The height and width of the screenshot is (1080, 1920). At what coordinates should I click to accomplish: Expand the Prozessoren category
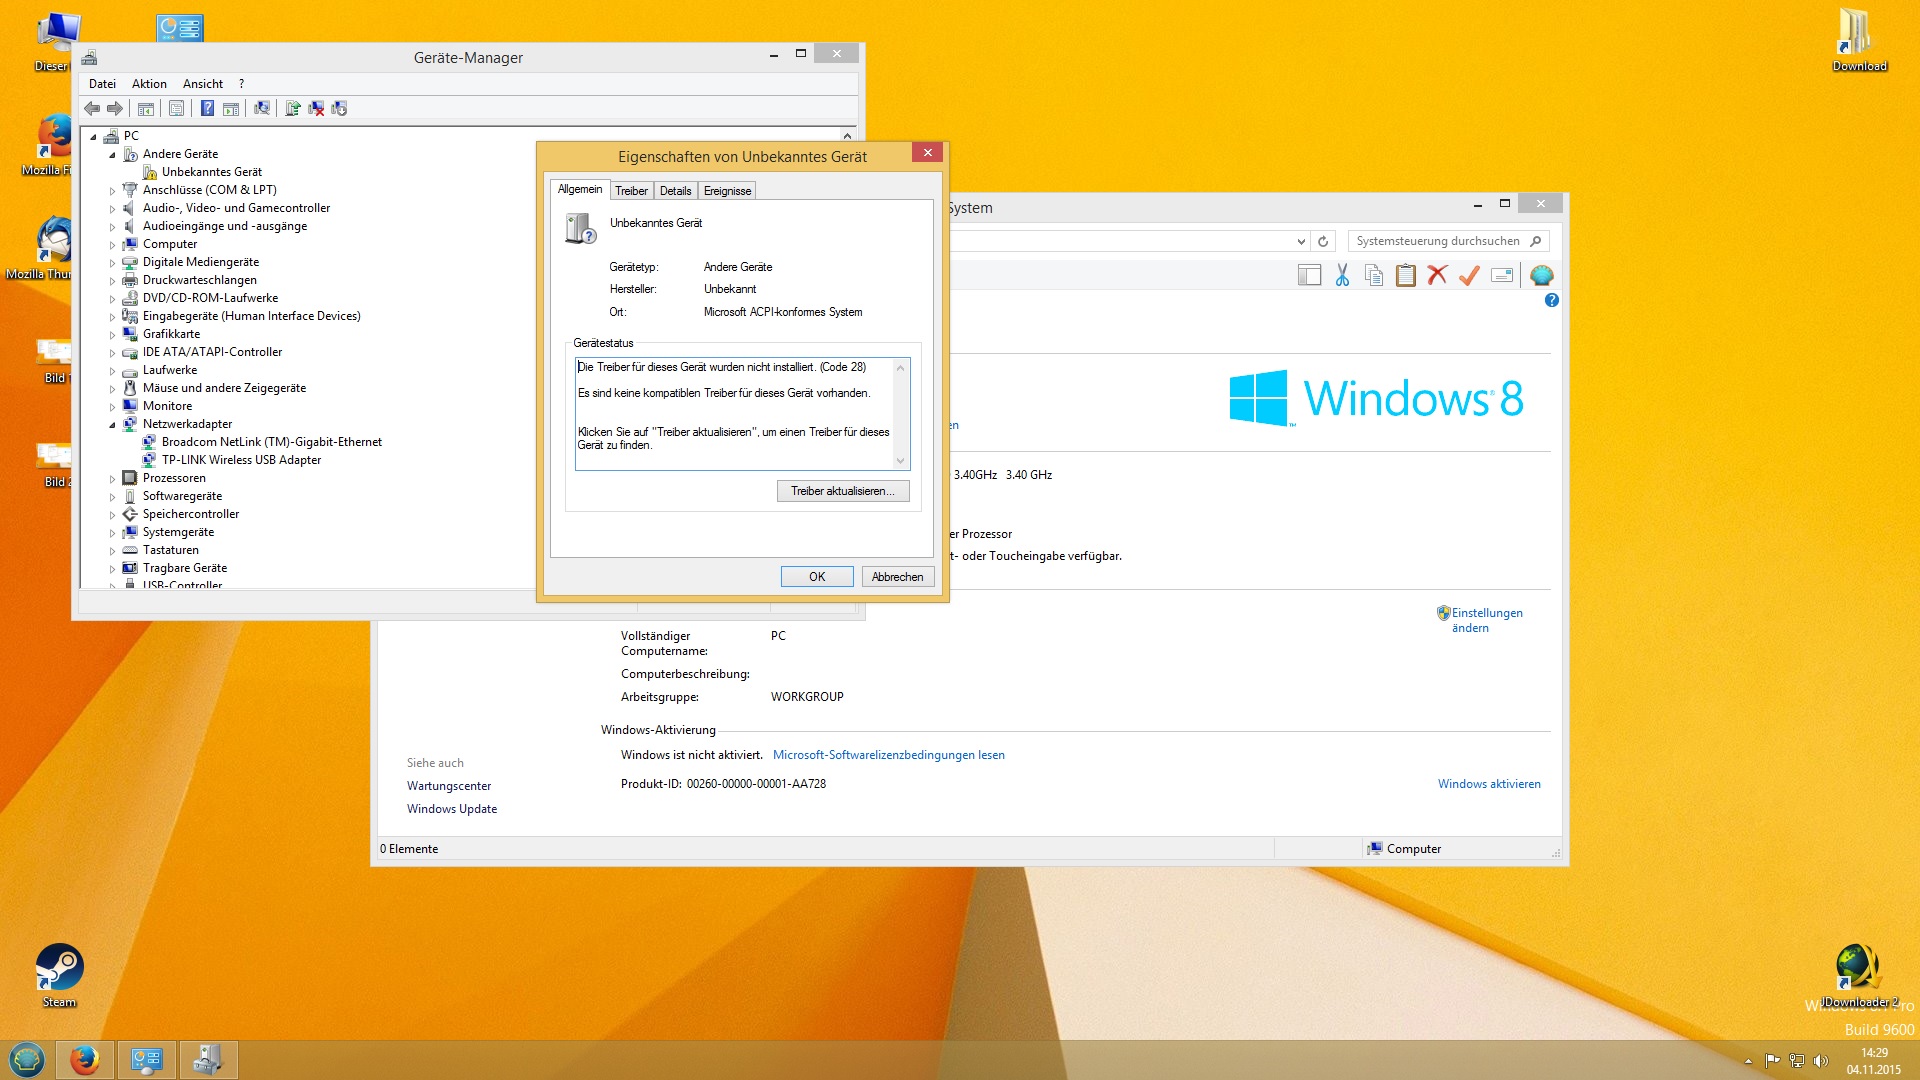point(112,479)
